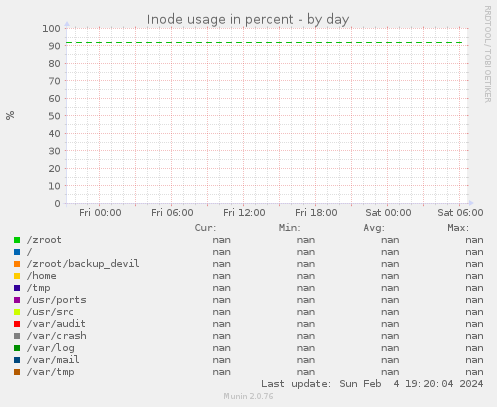The image size is (497, 407).
Task: Click the 0 value on the y-axis
Action: tap(58, 203)
